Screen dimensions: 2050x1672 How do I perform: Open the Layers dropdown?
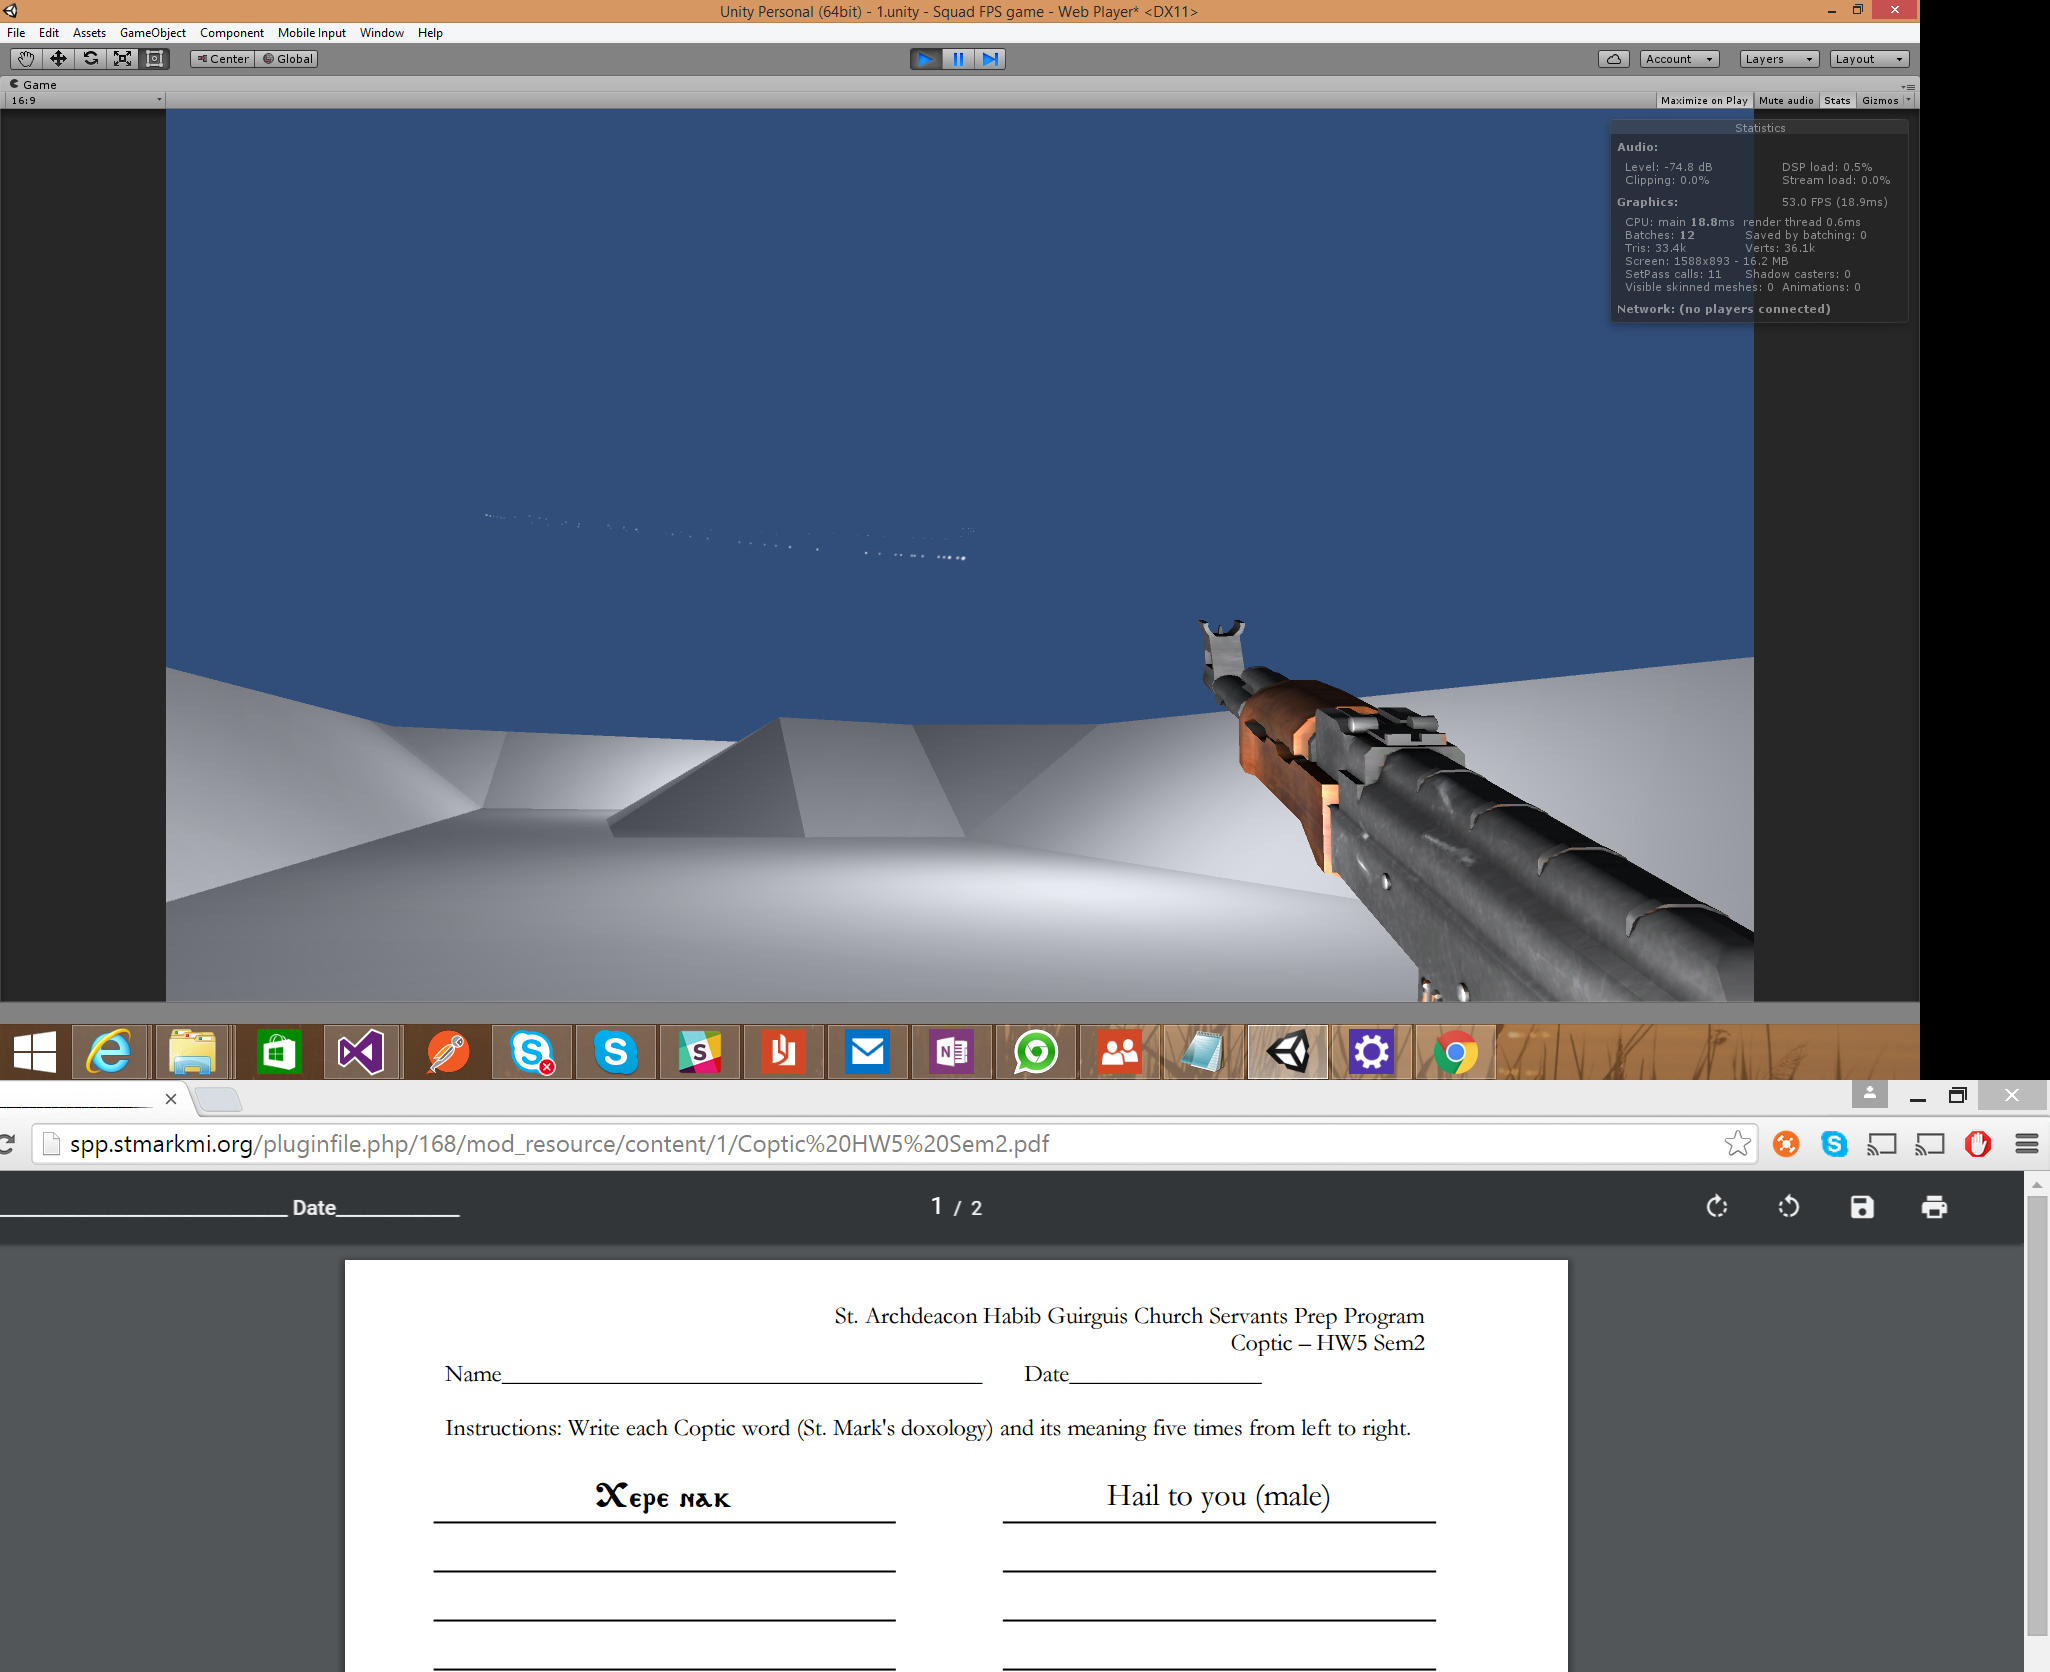(1779, 59)
